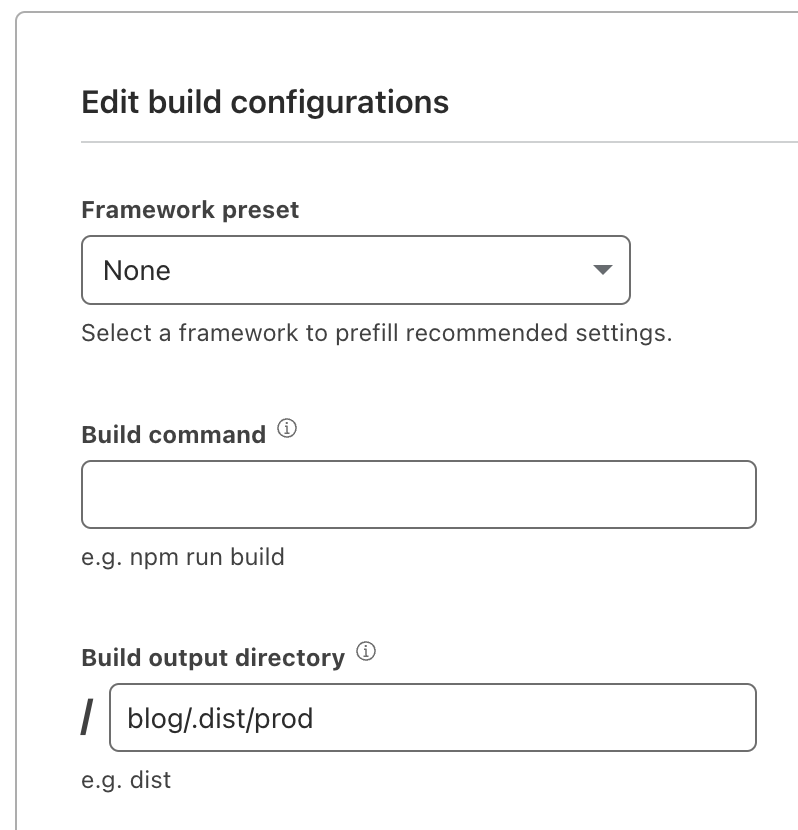Click the leading slash prefix before directory field
Screen dimensions: 798x830
point(89,717)
